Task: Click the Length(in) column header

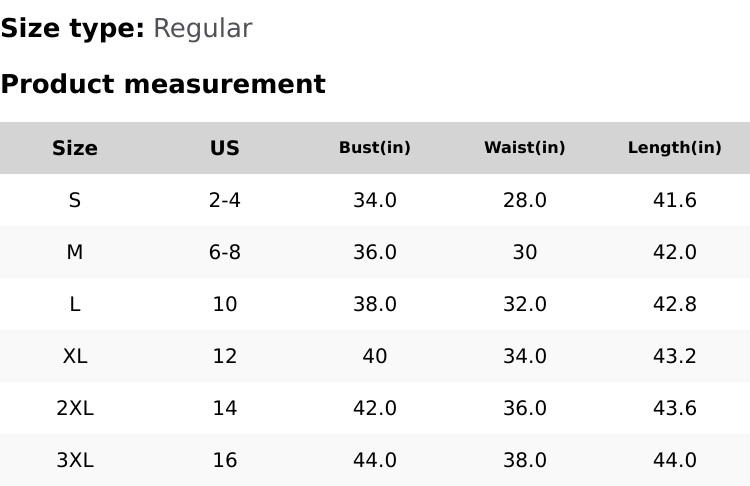Action: (x=675, y=148)
